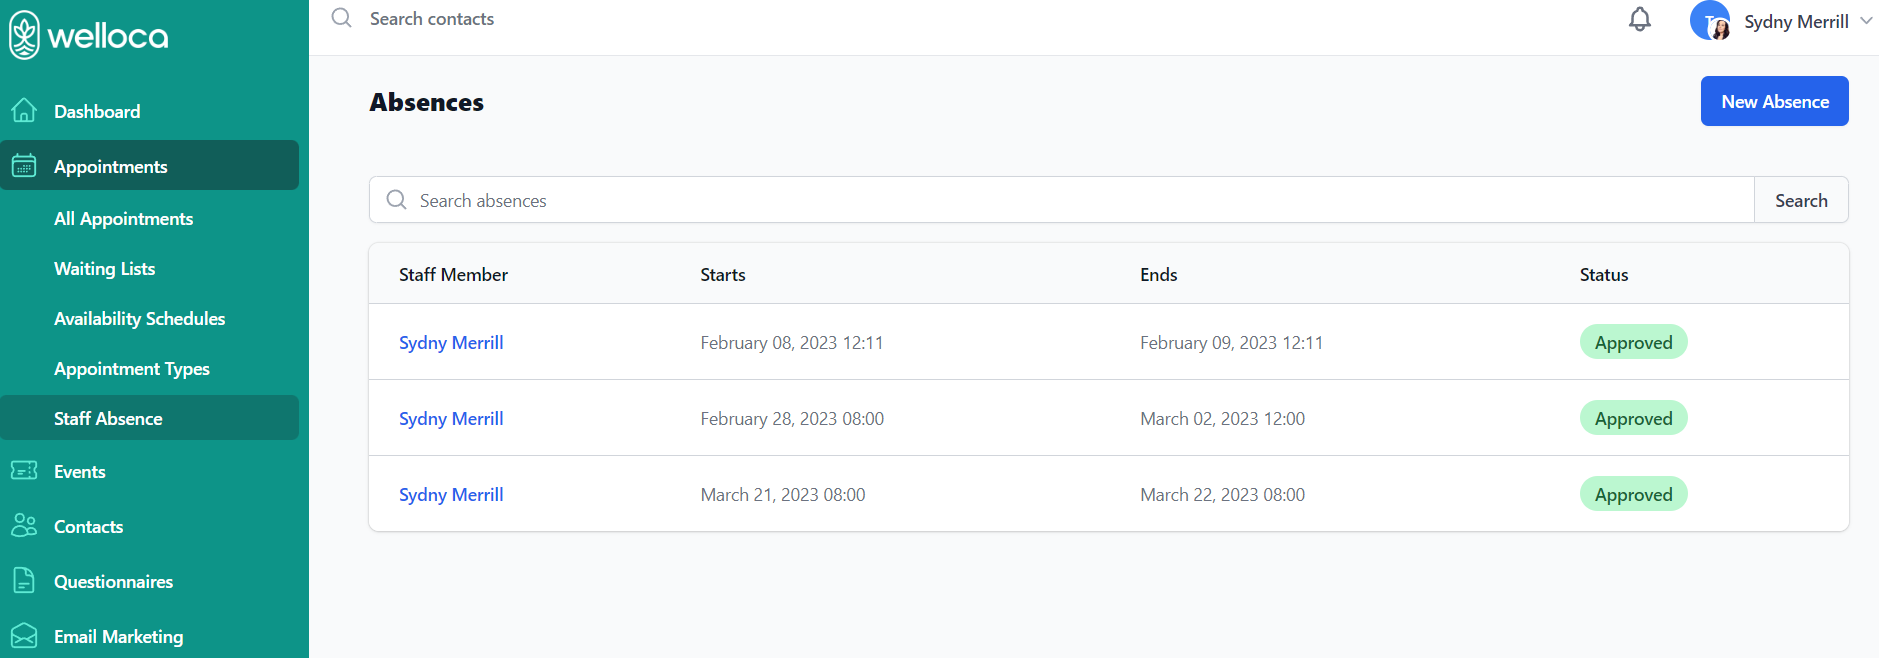Click the Welloca logo icon
Screen dimensions: 1879x658
(24, 35)
